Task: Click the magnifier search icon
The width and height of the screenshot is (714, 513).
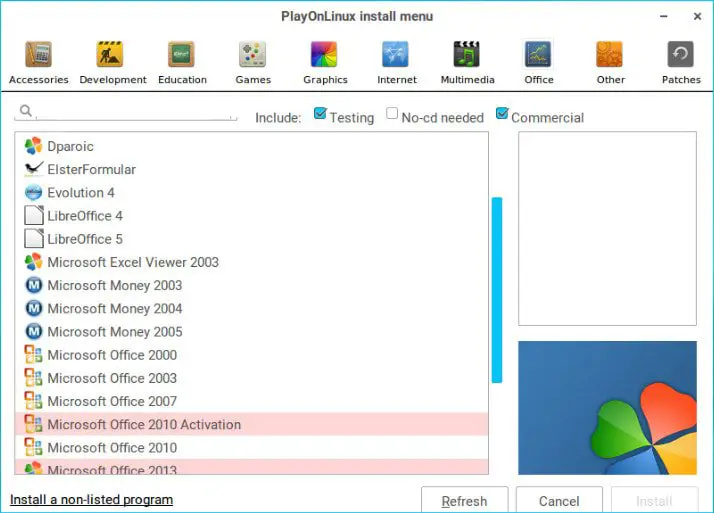Action: (x=26, y=111)
